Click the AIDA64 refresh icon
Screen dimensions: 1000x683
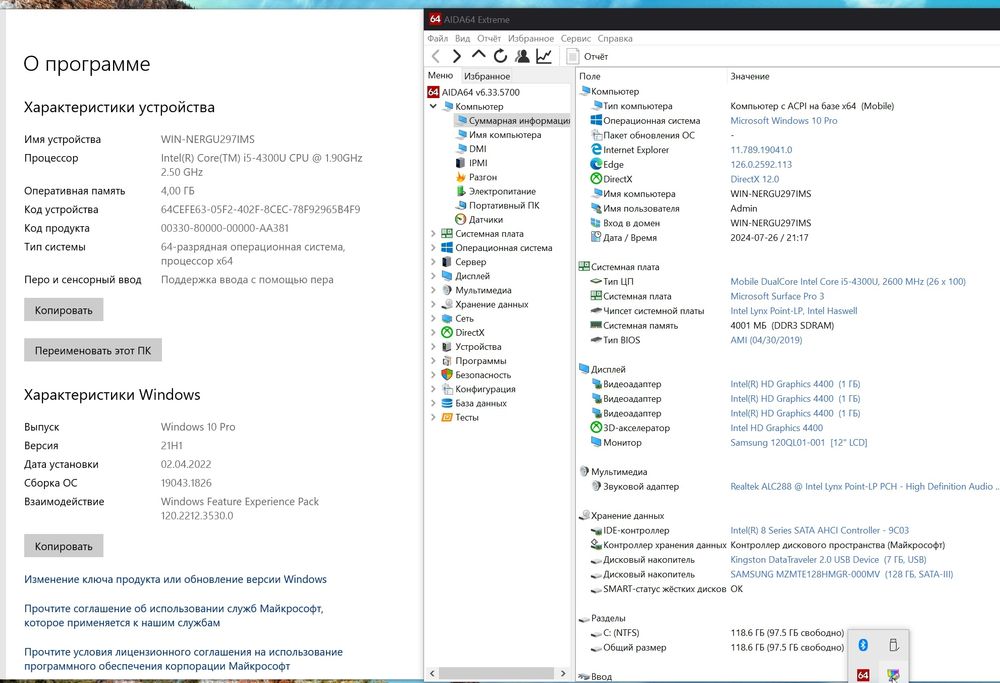click(x=501, y=56)
